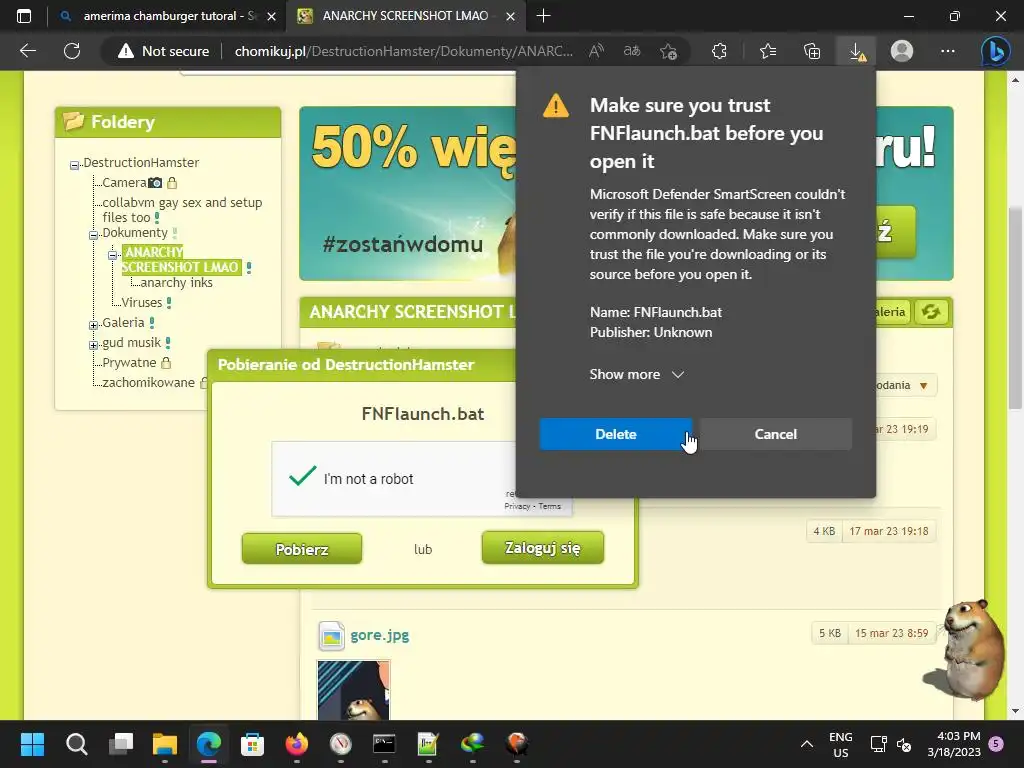Open the Downloads icon with warning
The image size is (1024, 768).
[857, 51]
